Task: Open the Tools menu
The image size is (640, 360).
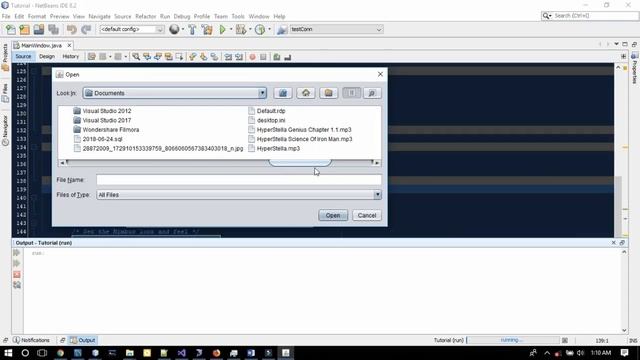Action: click(238, 16)
